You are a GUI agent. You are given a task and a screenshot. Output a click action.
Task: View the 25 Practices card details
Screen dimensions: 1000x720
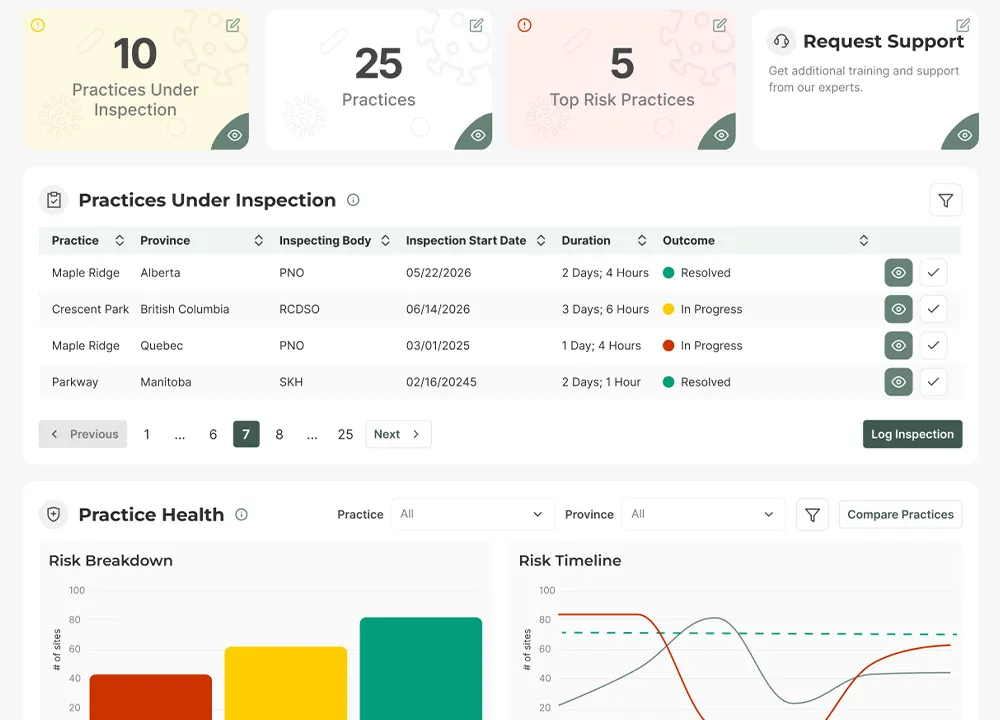tap(477, 135)
